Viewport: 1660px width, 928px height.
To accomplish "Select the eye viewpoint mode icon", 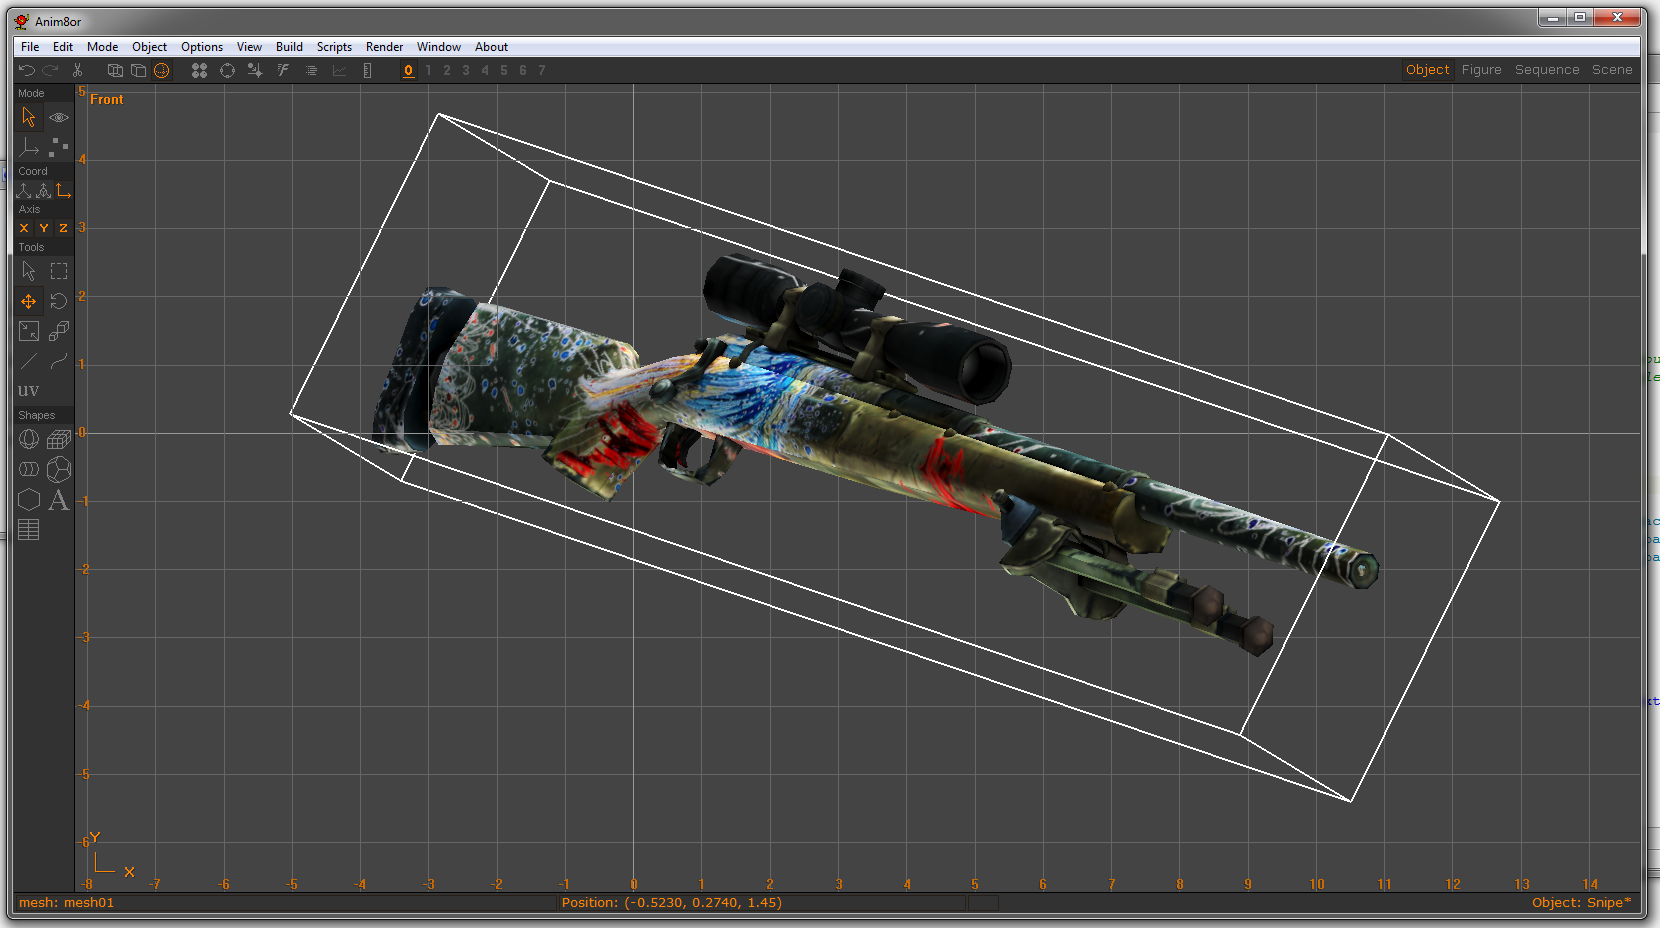I will [59, 117].
